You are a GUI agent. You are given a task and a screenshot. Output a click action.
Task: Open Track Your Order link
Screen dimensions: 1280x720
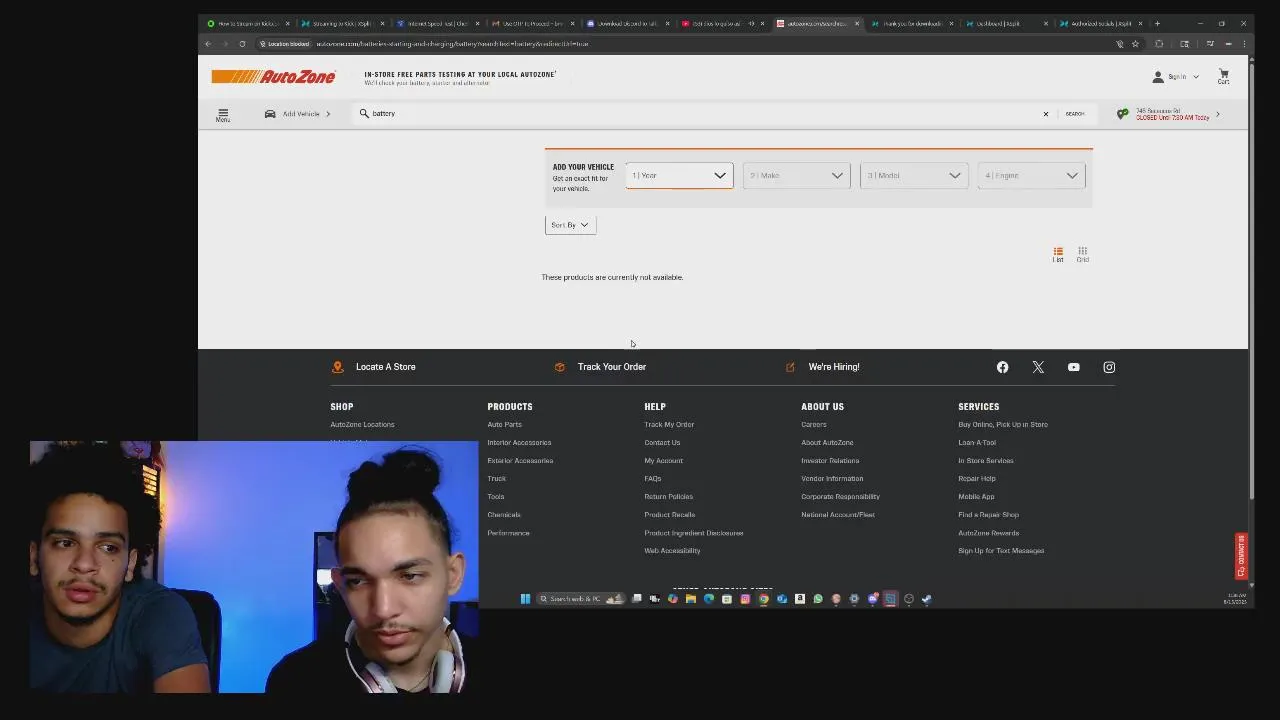coord(612,367)
